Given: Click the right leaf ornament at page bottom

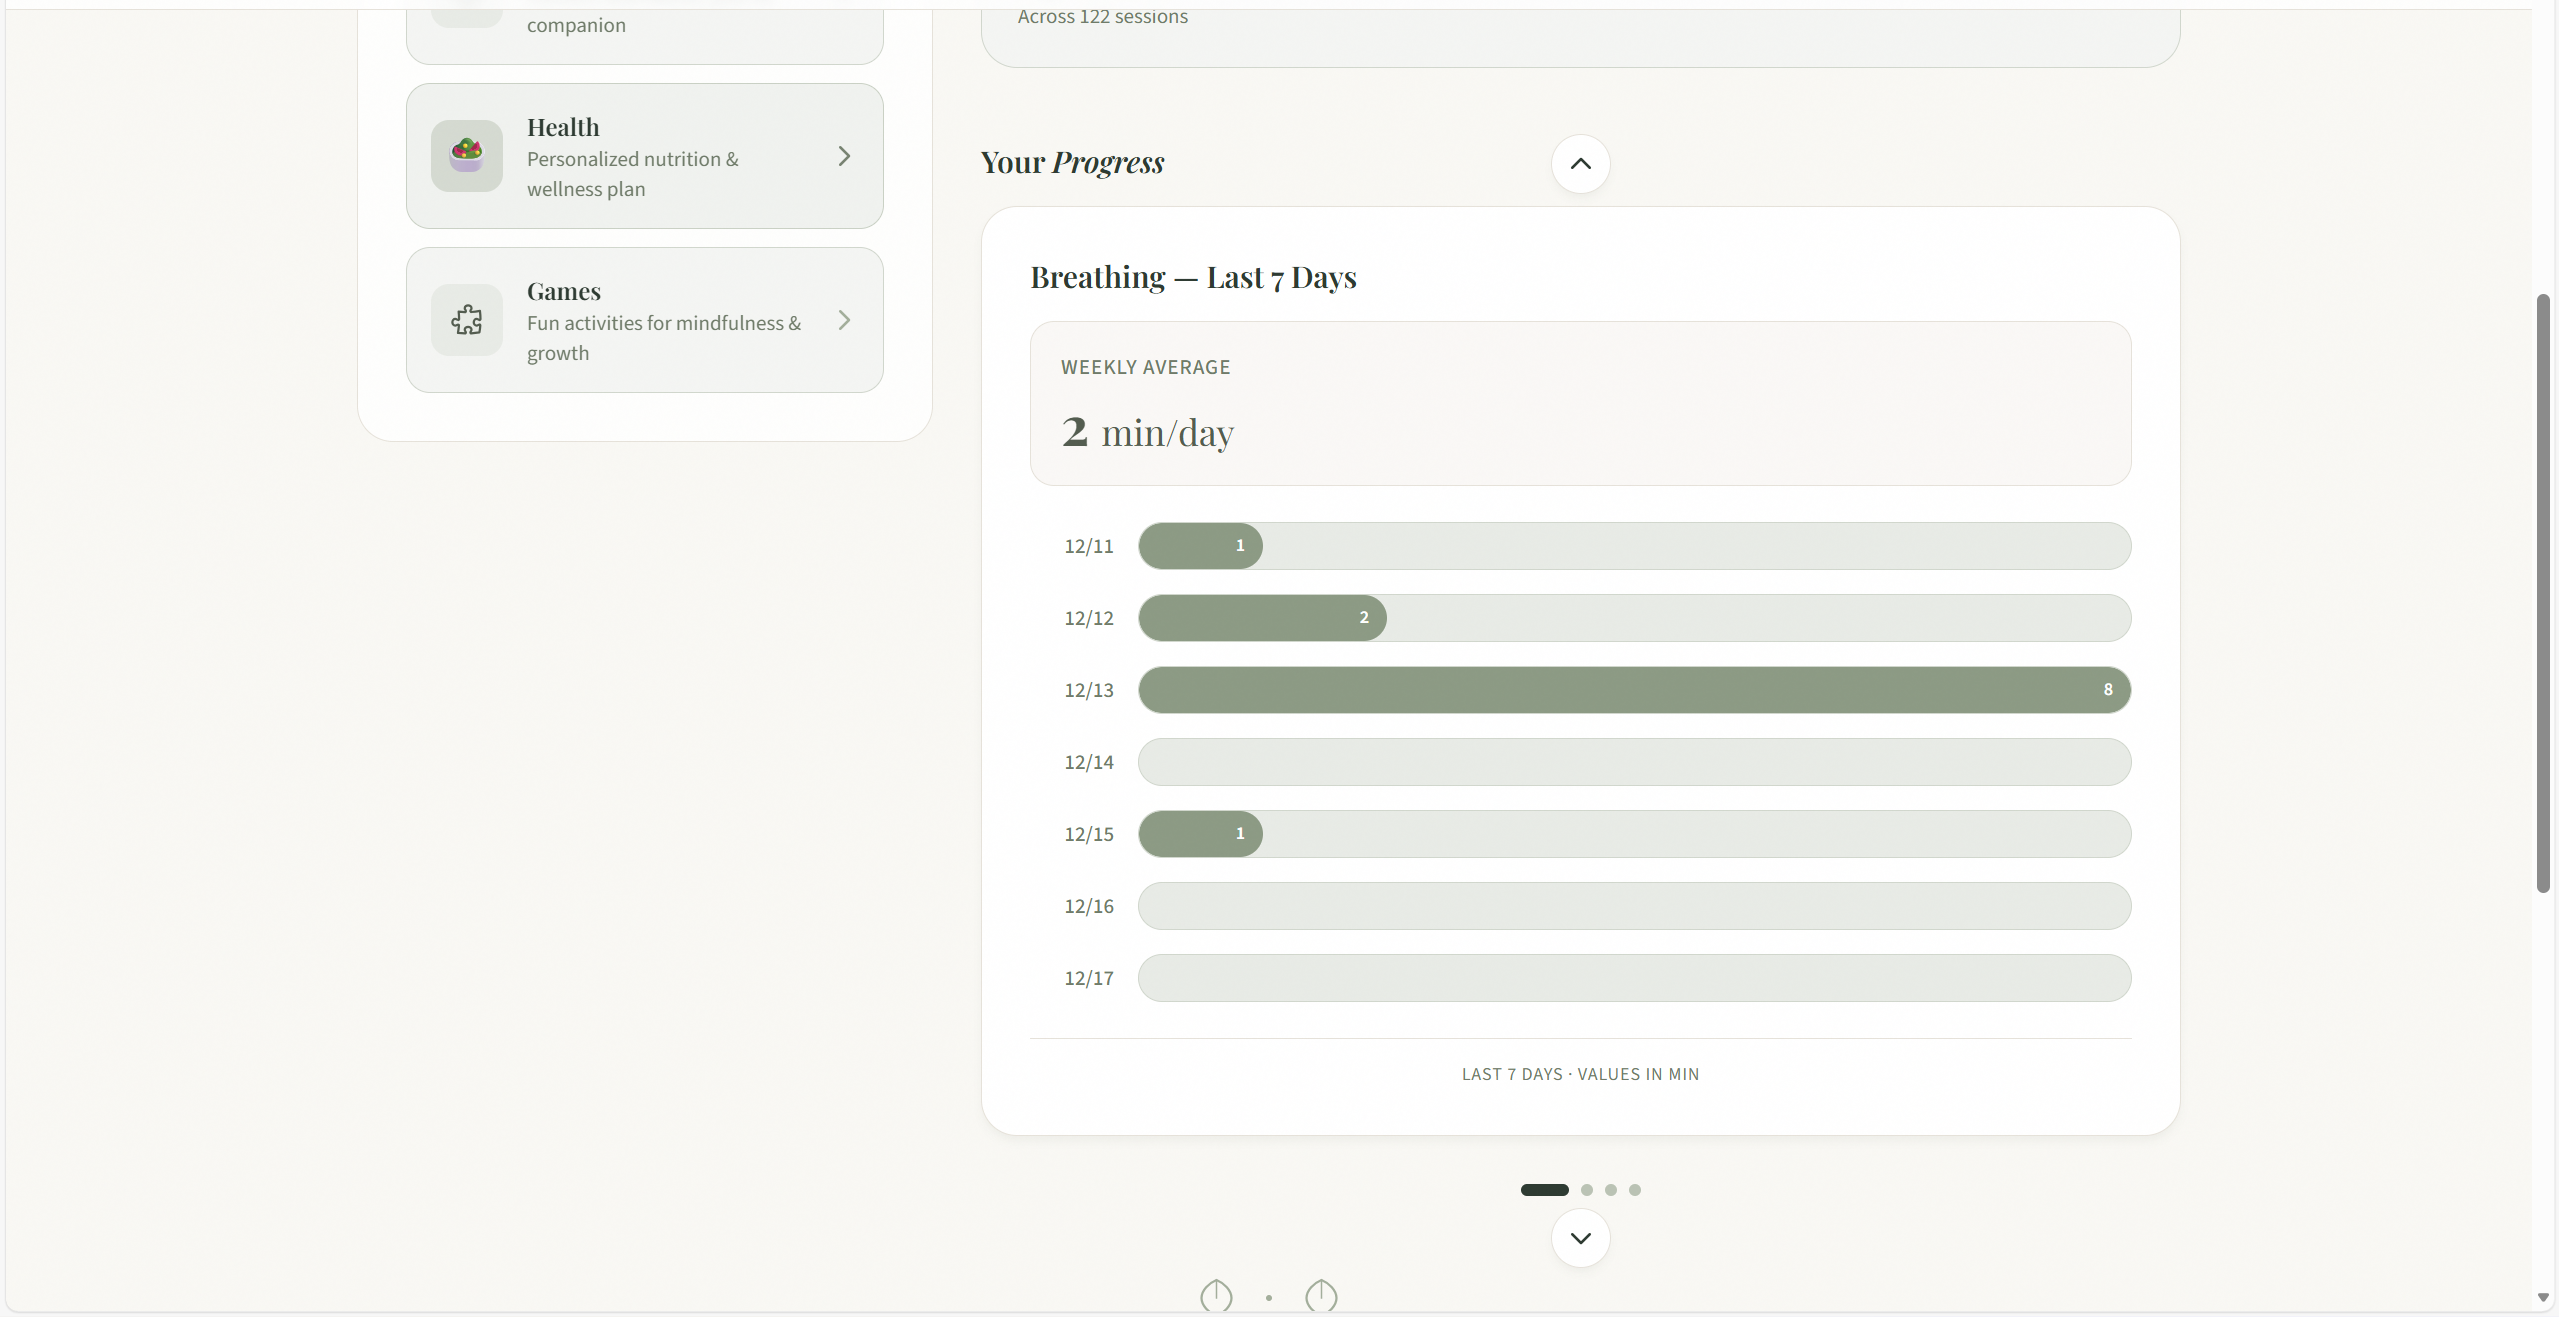Looking at the screenshot, I should click(x=1321, y=1296).
